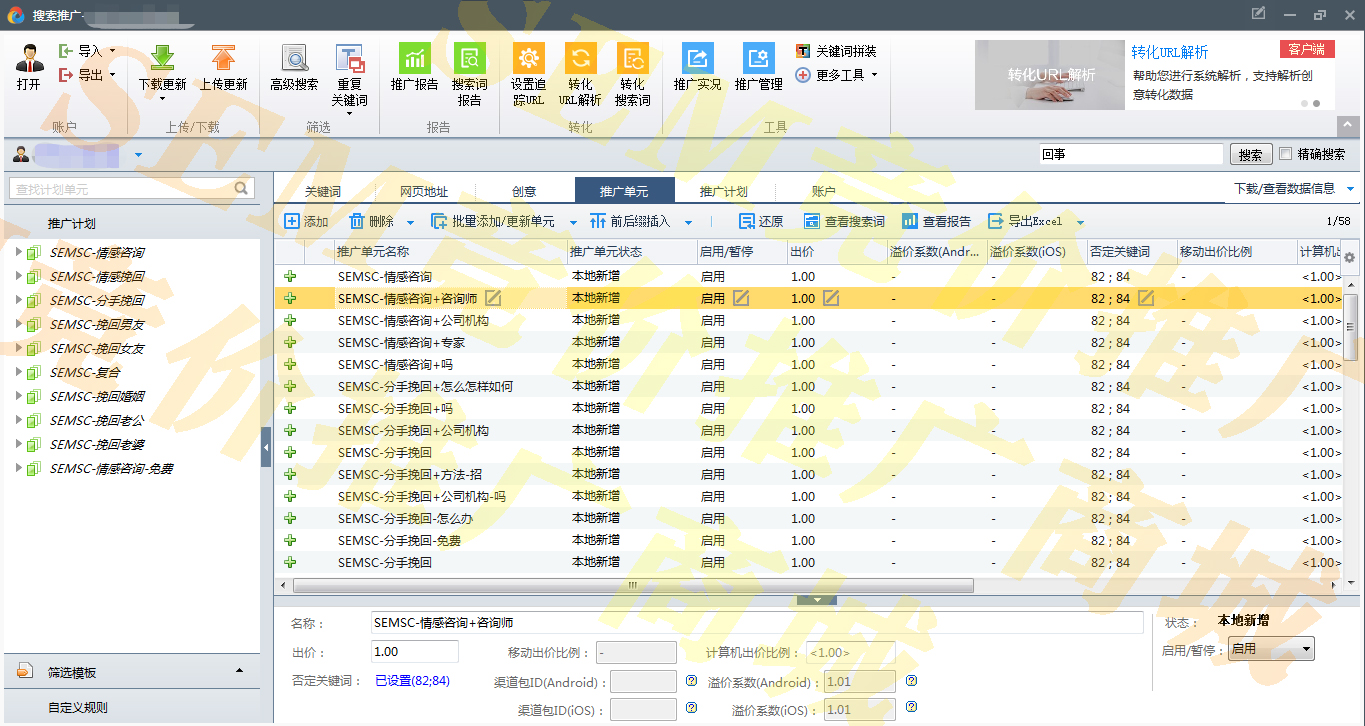
Task: Click the 查找计划单元 search field
Action: (122, 188)
